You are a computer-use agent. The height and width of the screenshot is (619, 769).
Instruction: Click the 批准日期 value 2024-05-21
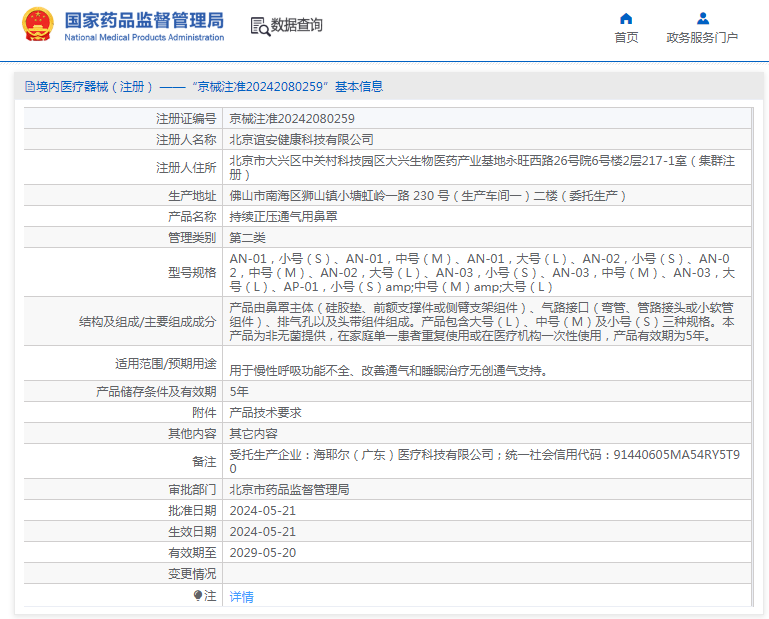262,511
